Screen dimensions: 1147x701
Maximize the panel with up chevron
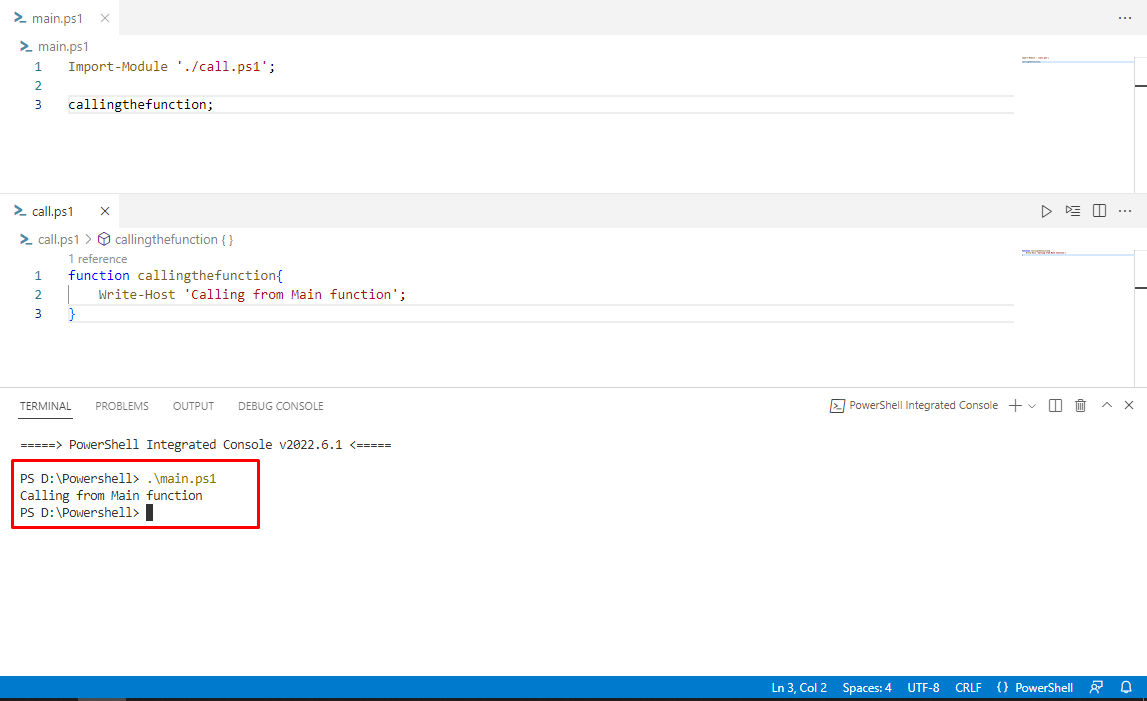click(1107, 405)
